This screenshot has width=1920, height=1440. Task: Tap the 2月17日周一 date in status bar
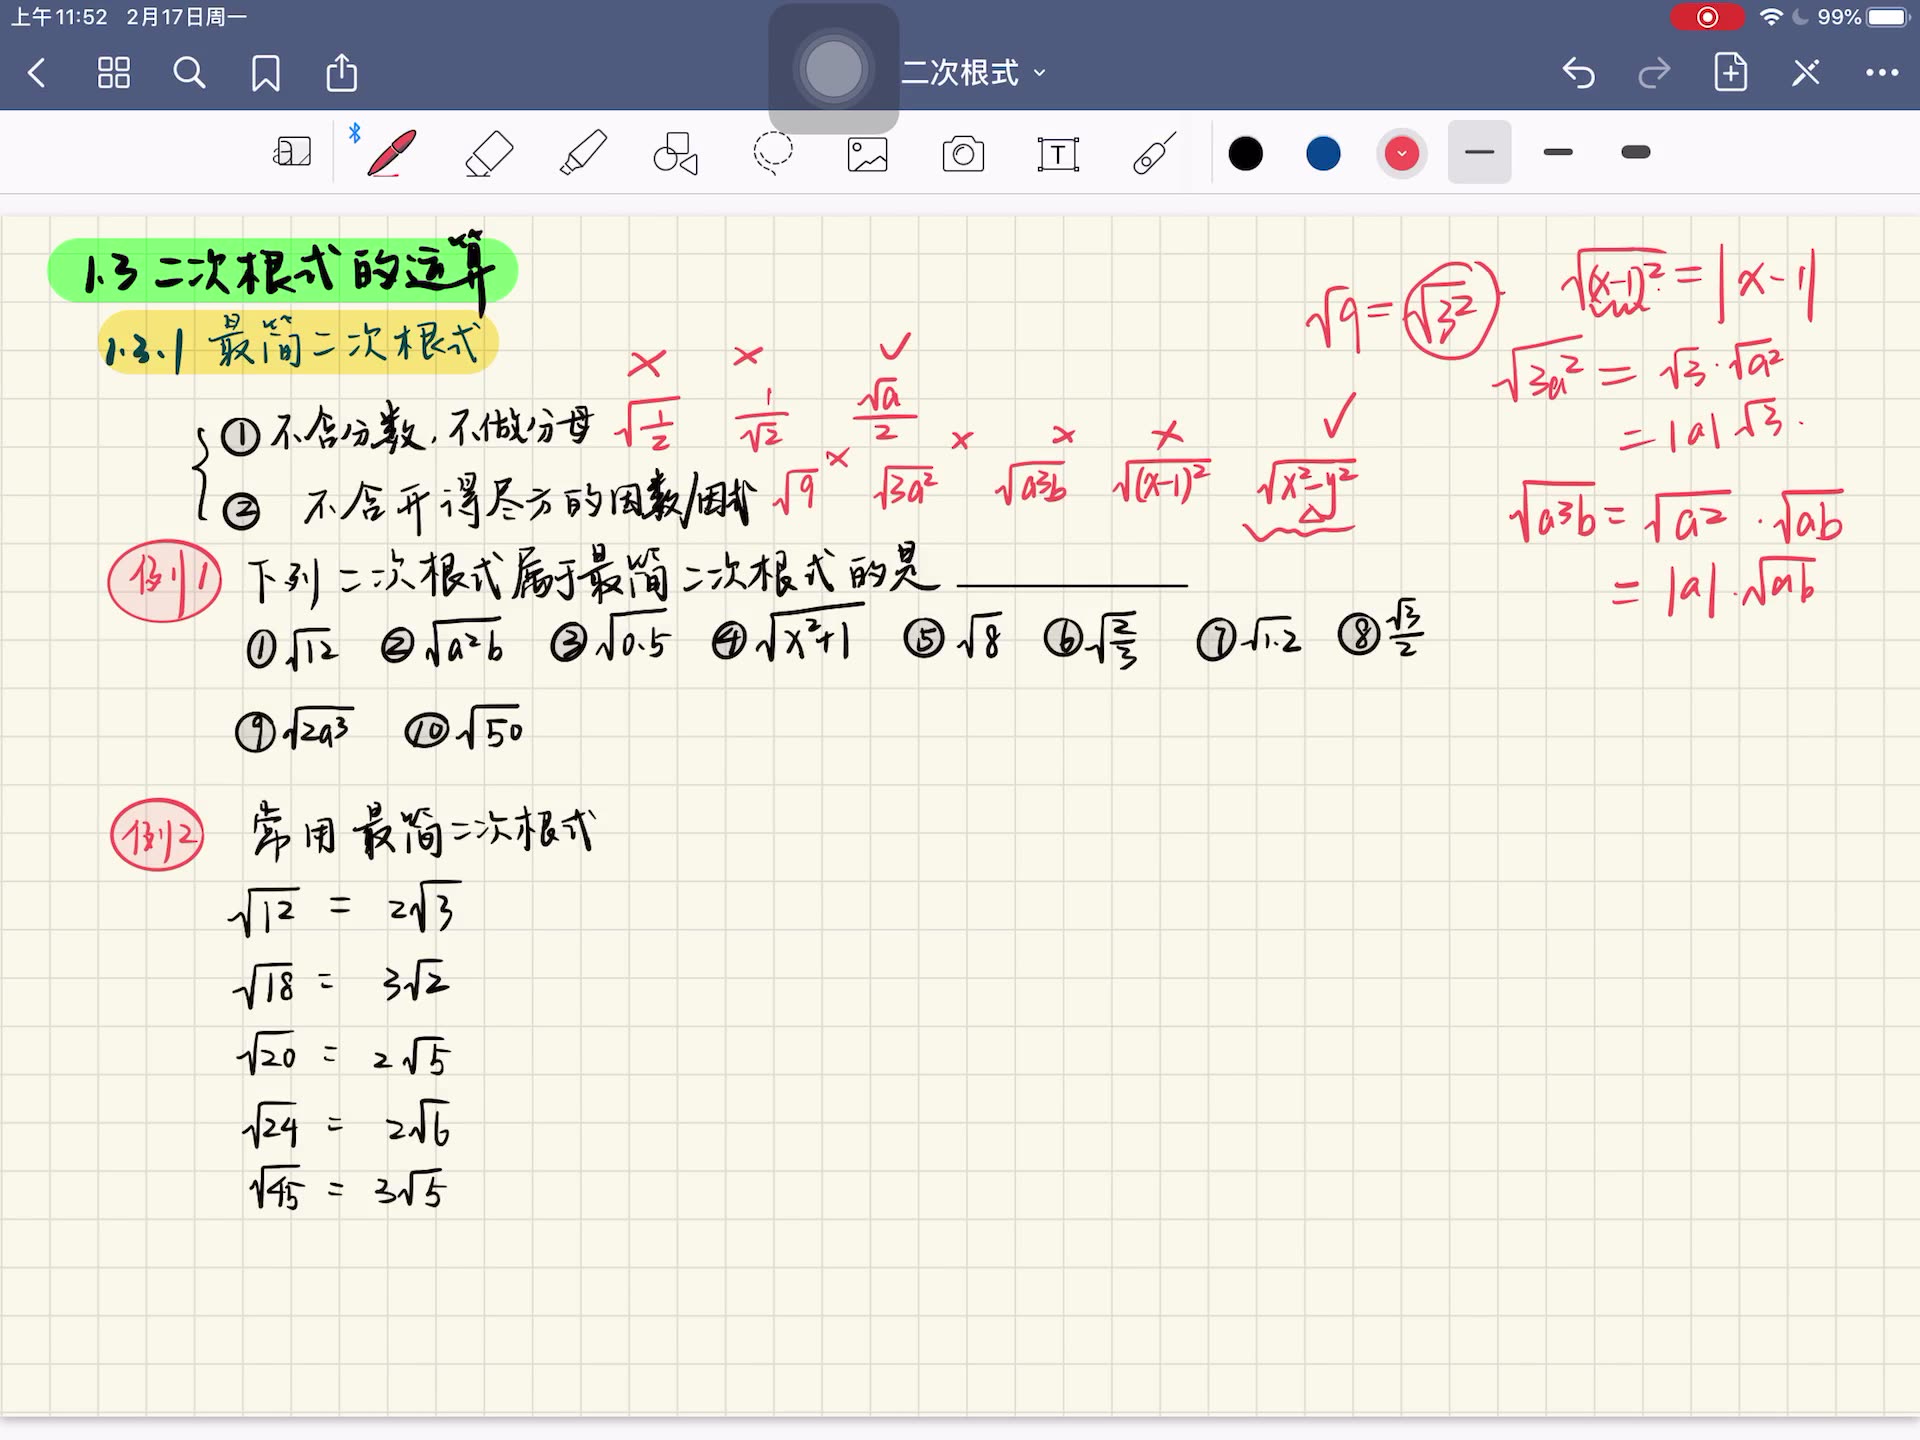(186, 17)
